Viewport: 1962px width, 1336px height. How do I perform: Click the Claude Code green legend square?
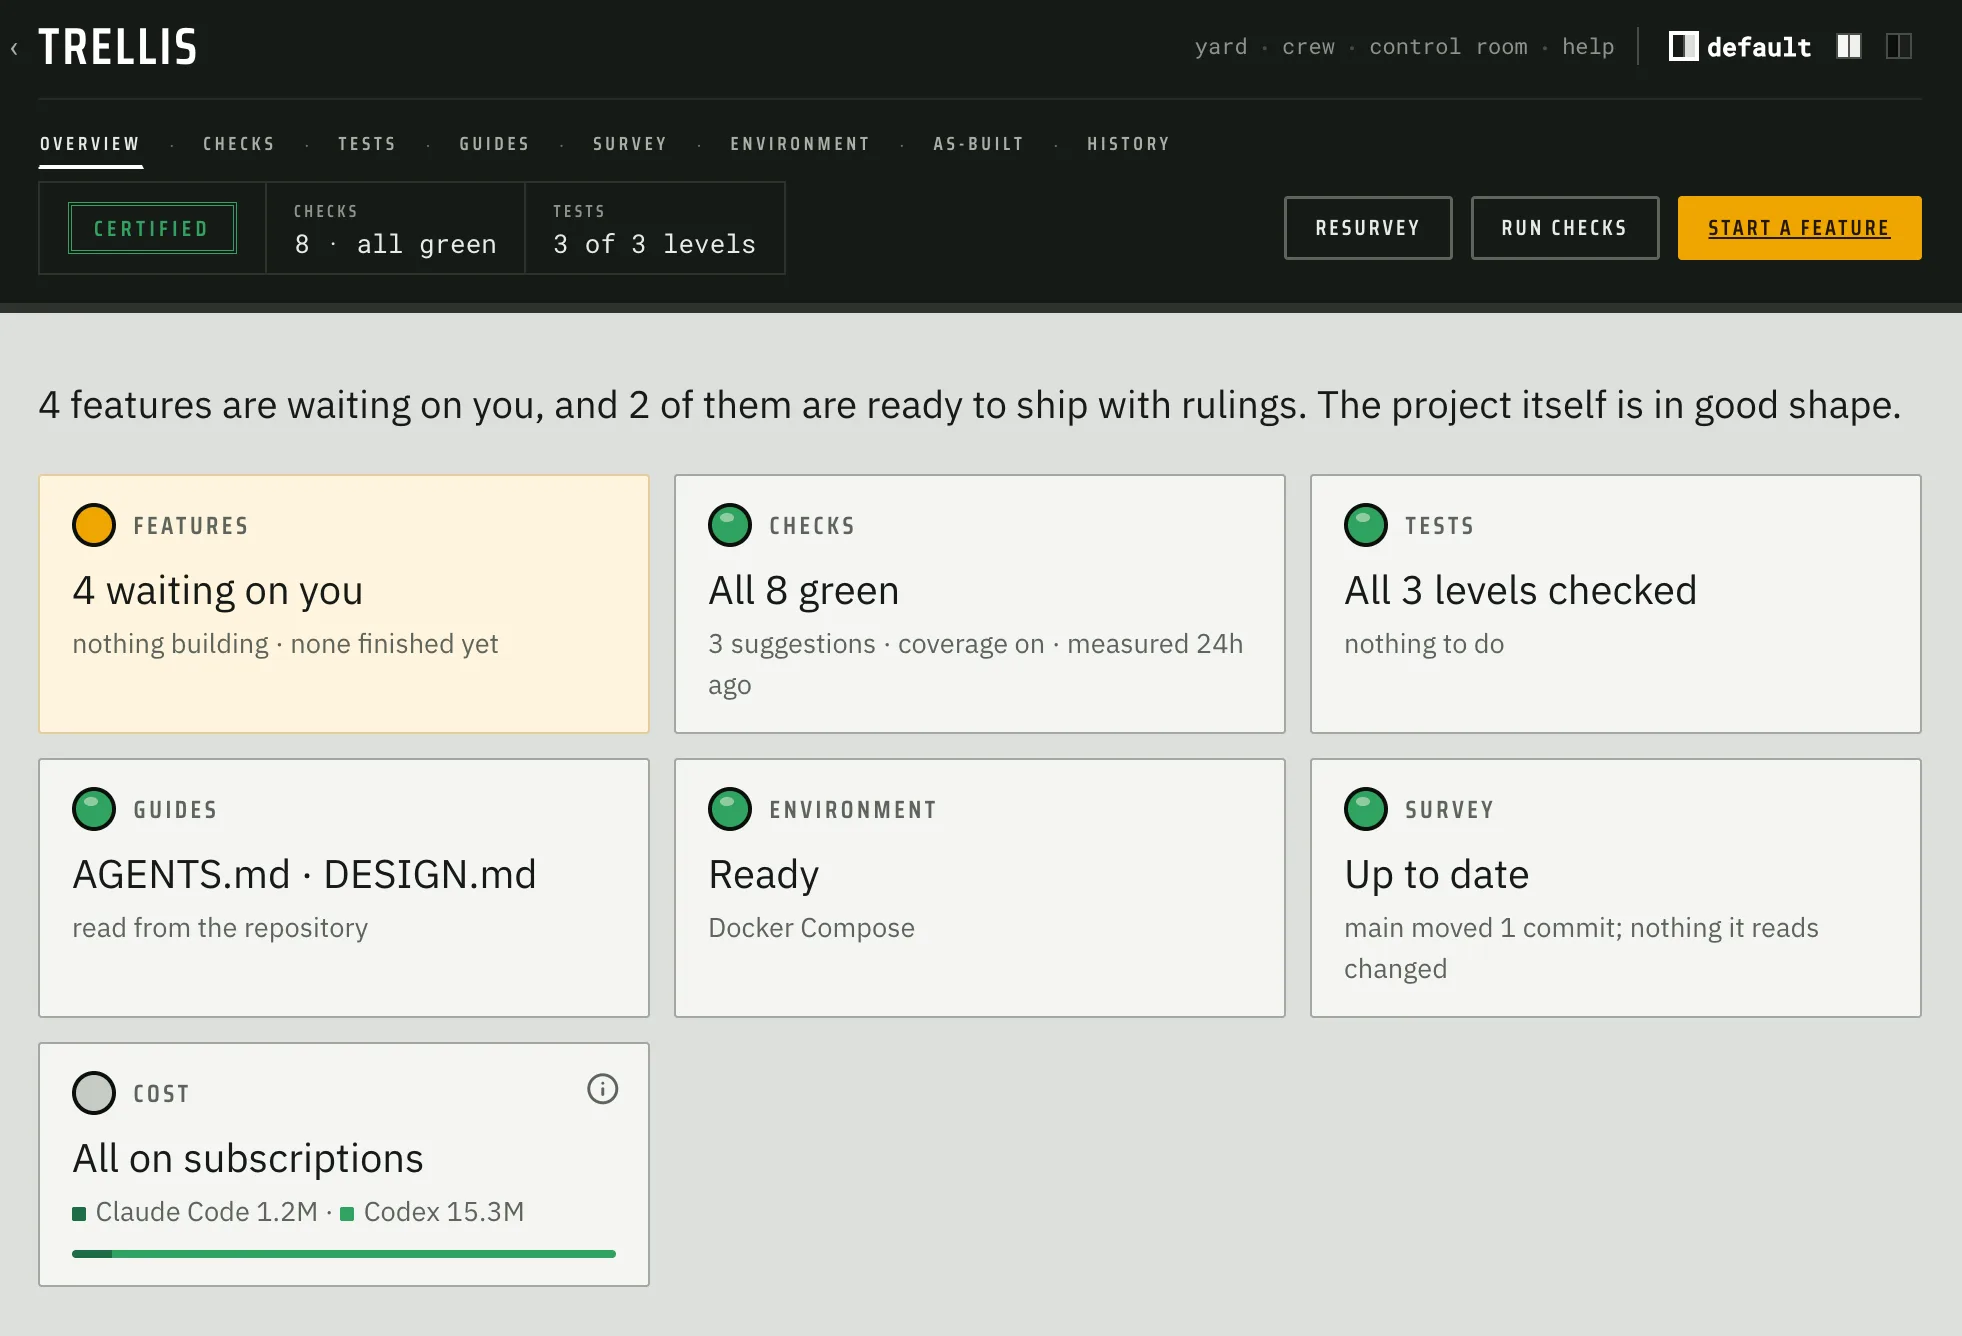[79, 1214]
